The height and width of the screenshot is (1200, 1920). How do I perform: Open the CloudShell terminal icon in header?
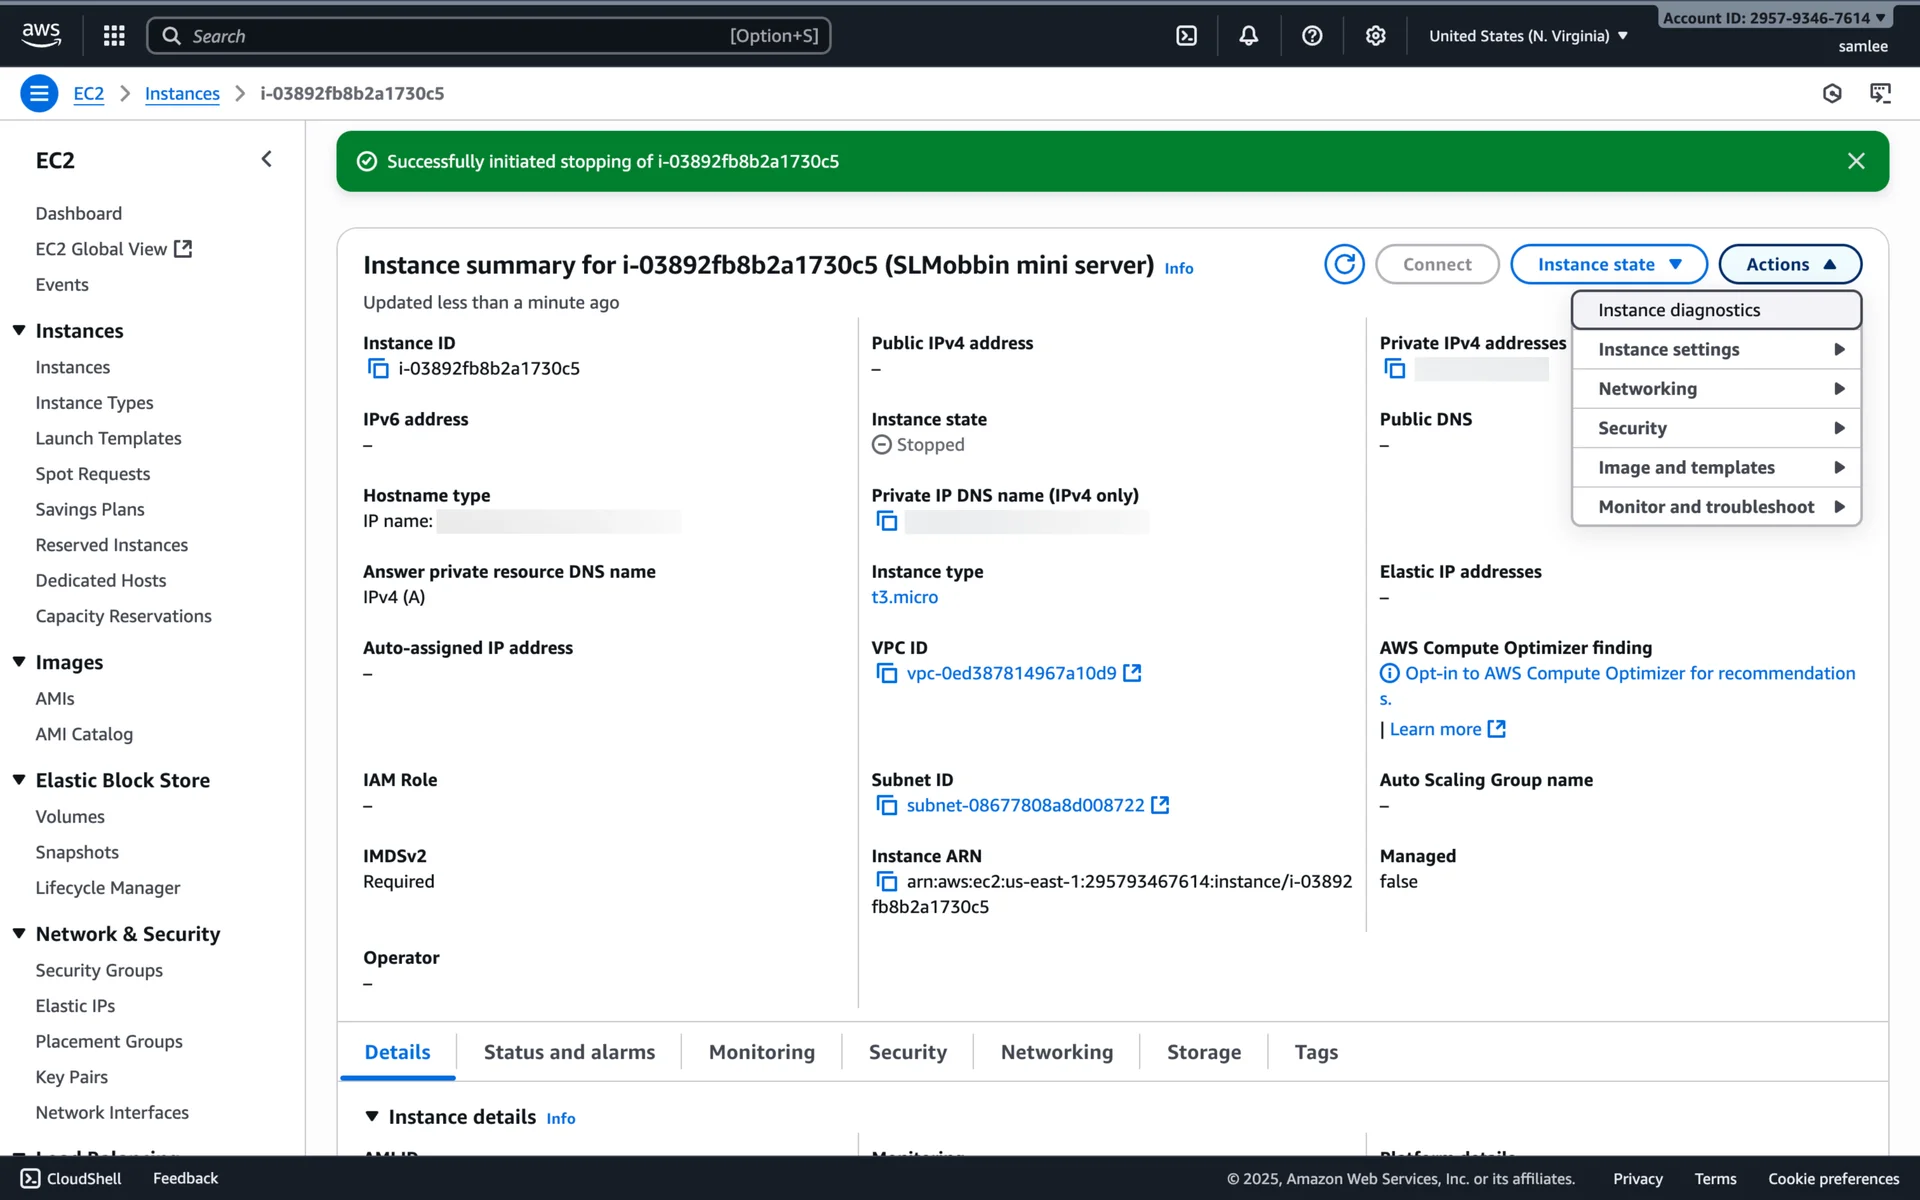click(1186, 36)
